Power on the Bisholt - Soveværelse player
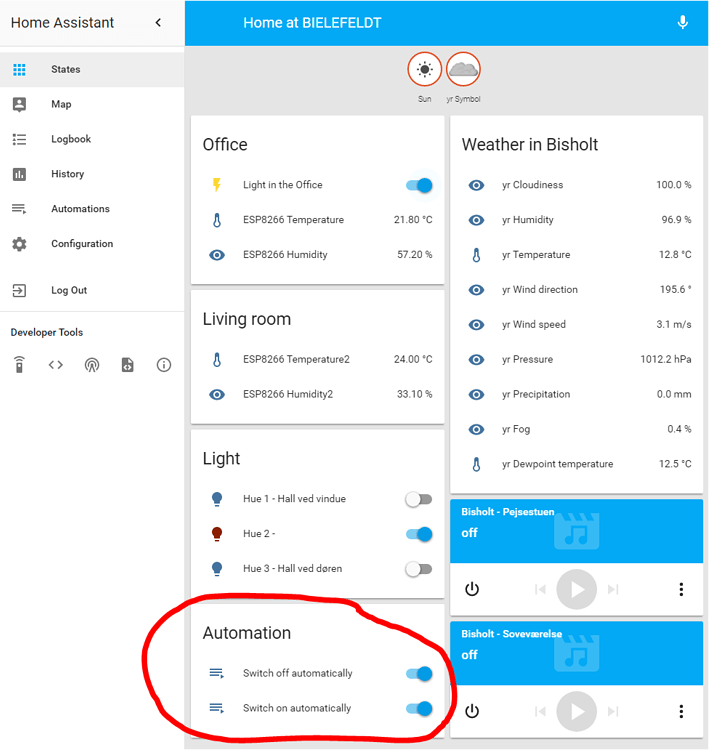This screenshot has width=709, height=750. 472,712
